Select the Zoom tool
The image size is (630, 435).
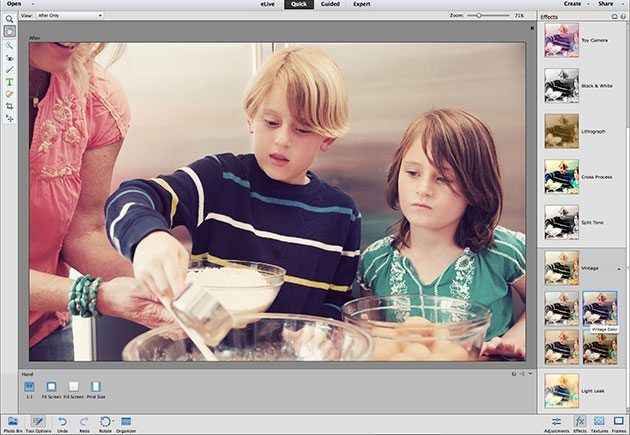click(9, 19)
